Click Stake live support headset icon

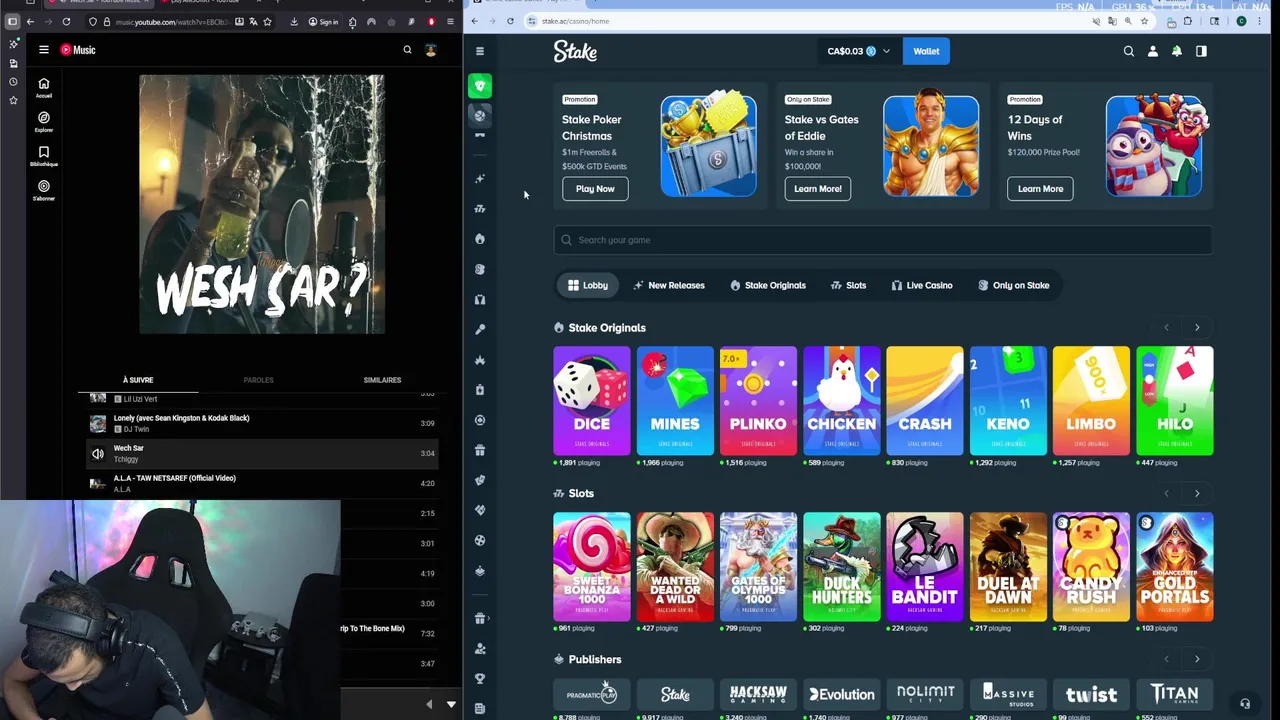1245,704
